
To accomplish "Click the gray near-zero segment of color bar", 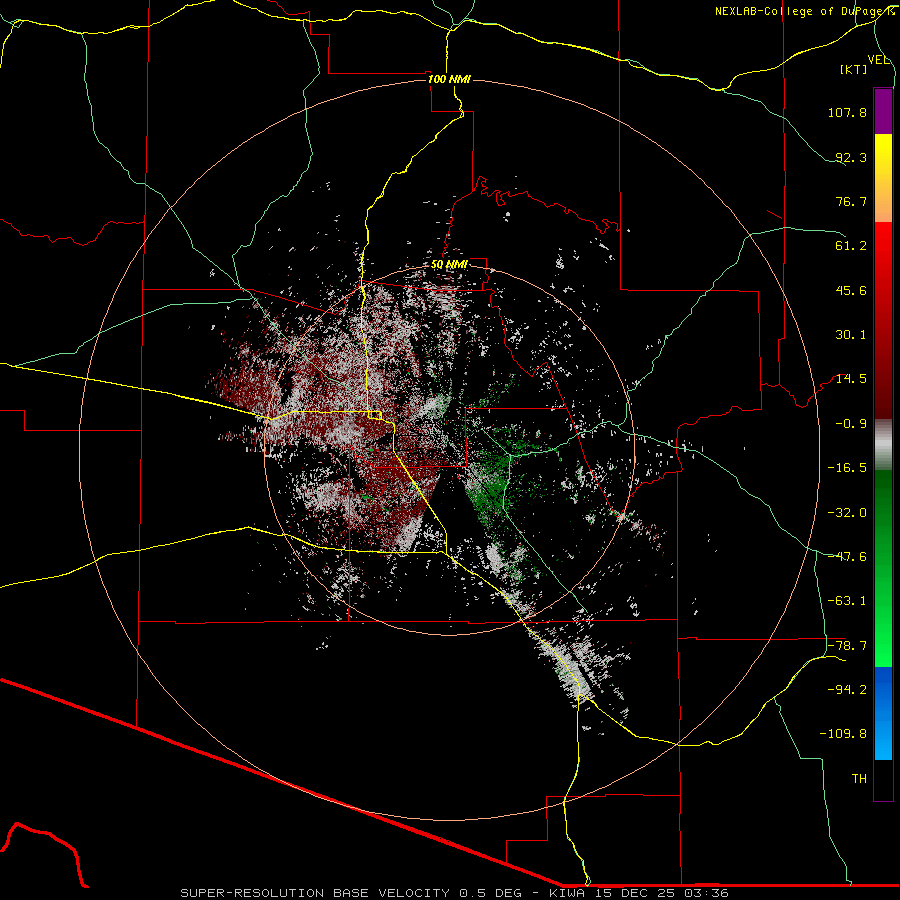I will (883, 445).
